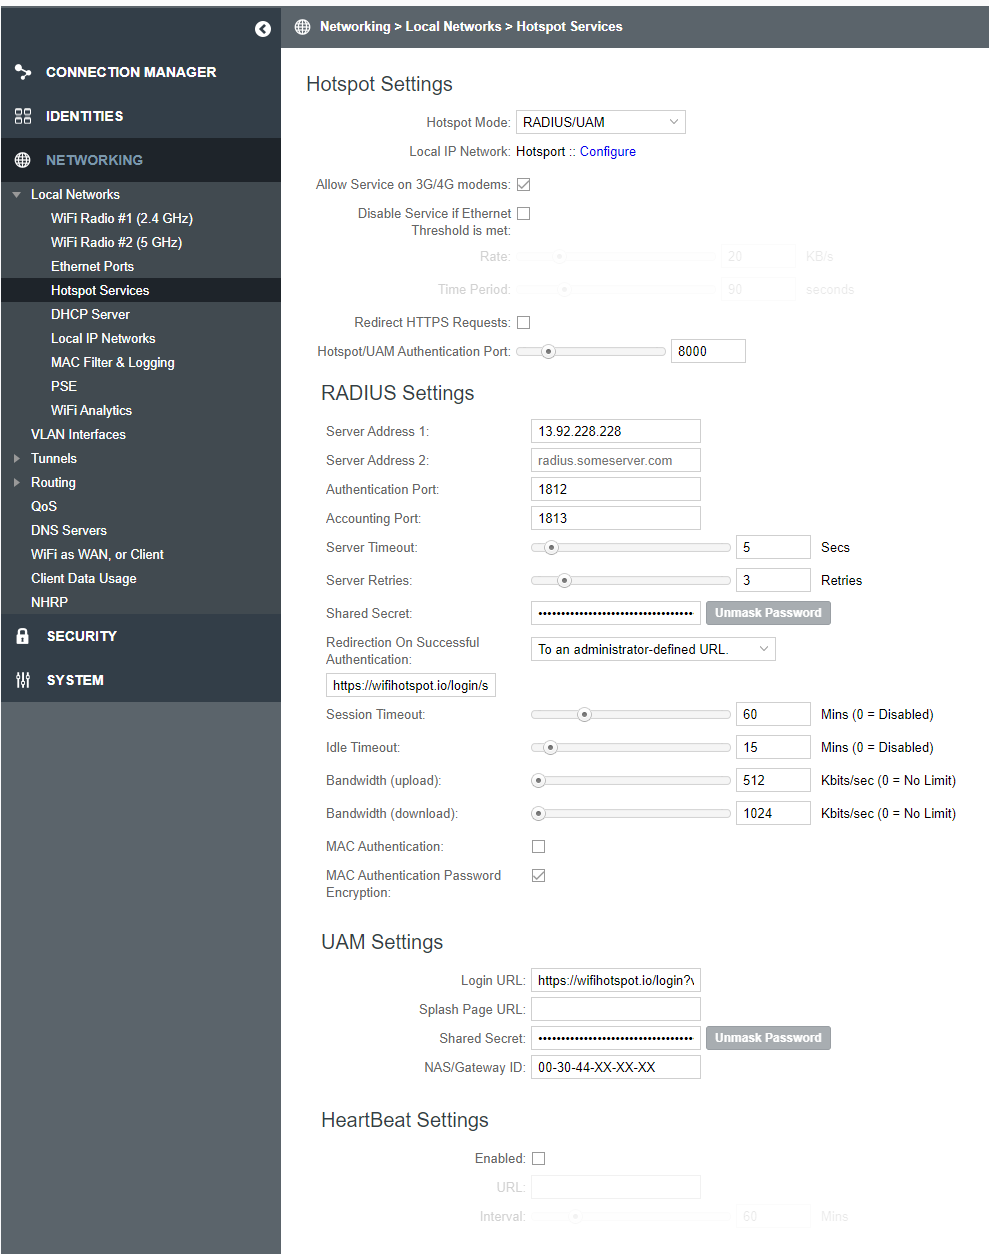Click the Security padlock icon
Screen dimensions: 989x1254
click(23, 636)
